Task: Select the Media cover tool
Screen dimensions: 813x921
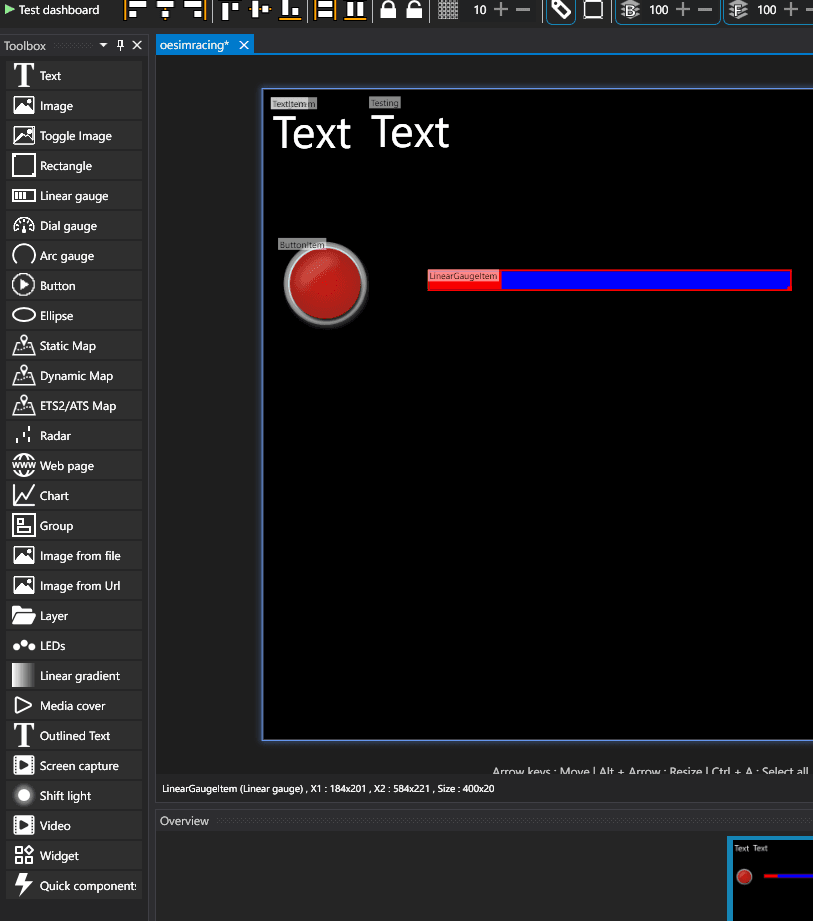Action: pyautogui.click(x=74, y=705)
